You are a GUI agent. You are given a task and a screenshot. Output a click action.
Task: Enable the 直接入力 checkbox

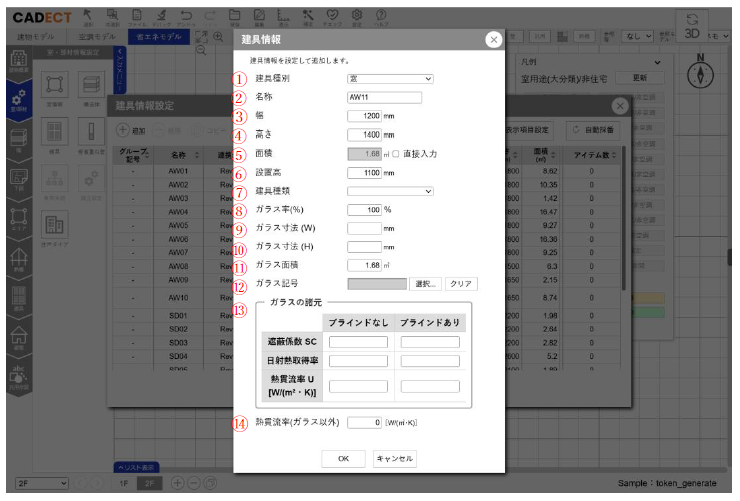(x=396, y=154)
